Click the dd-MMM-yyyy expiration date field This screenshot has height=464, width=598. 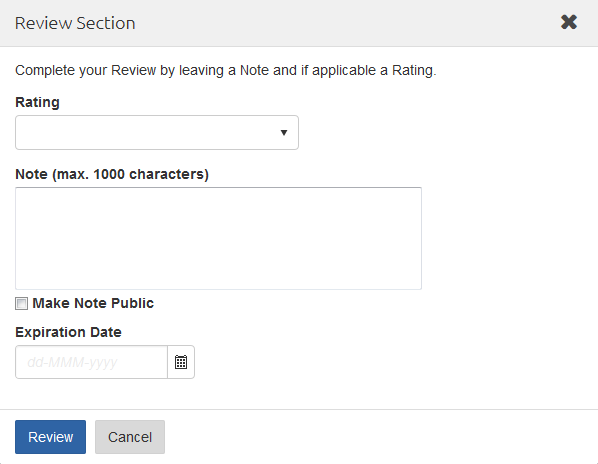coord(92,362)
